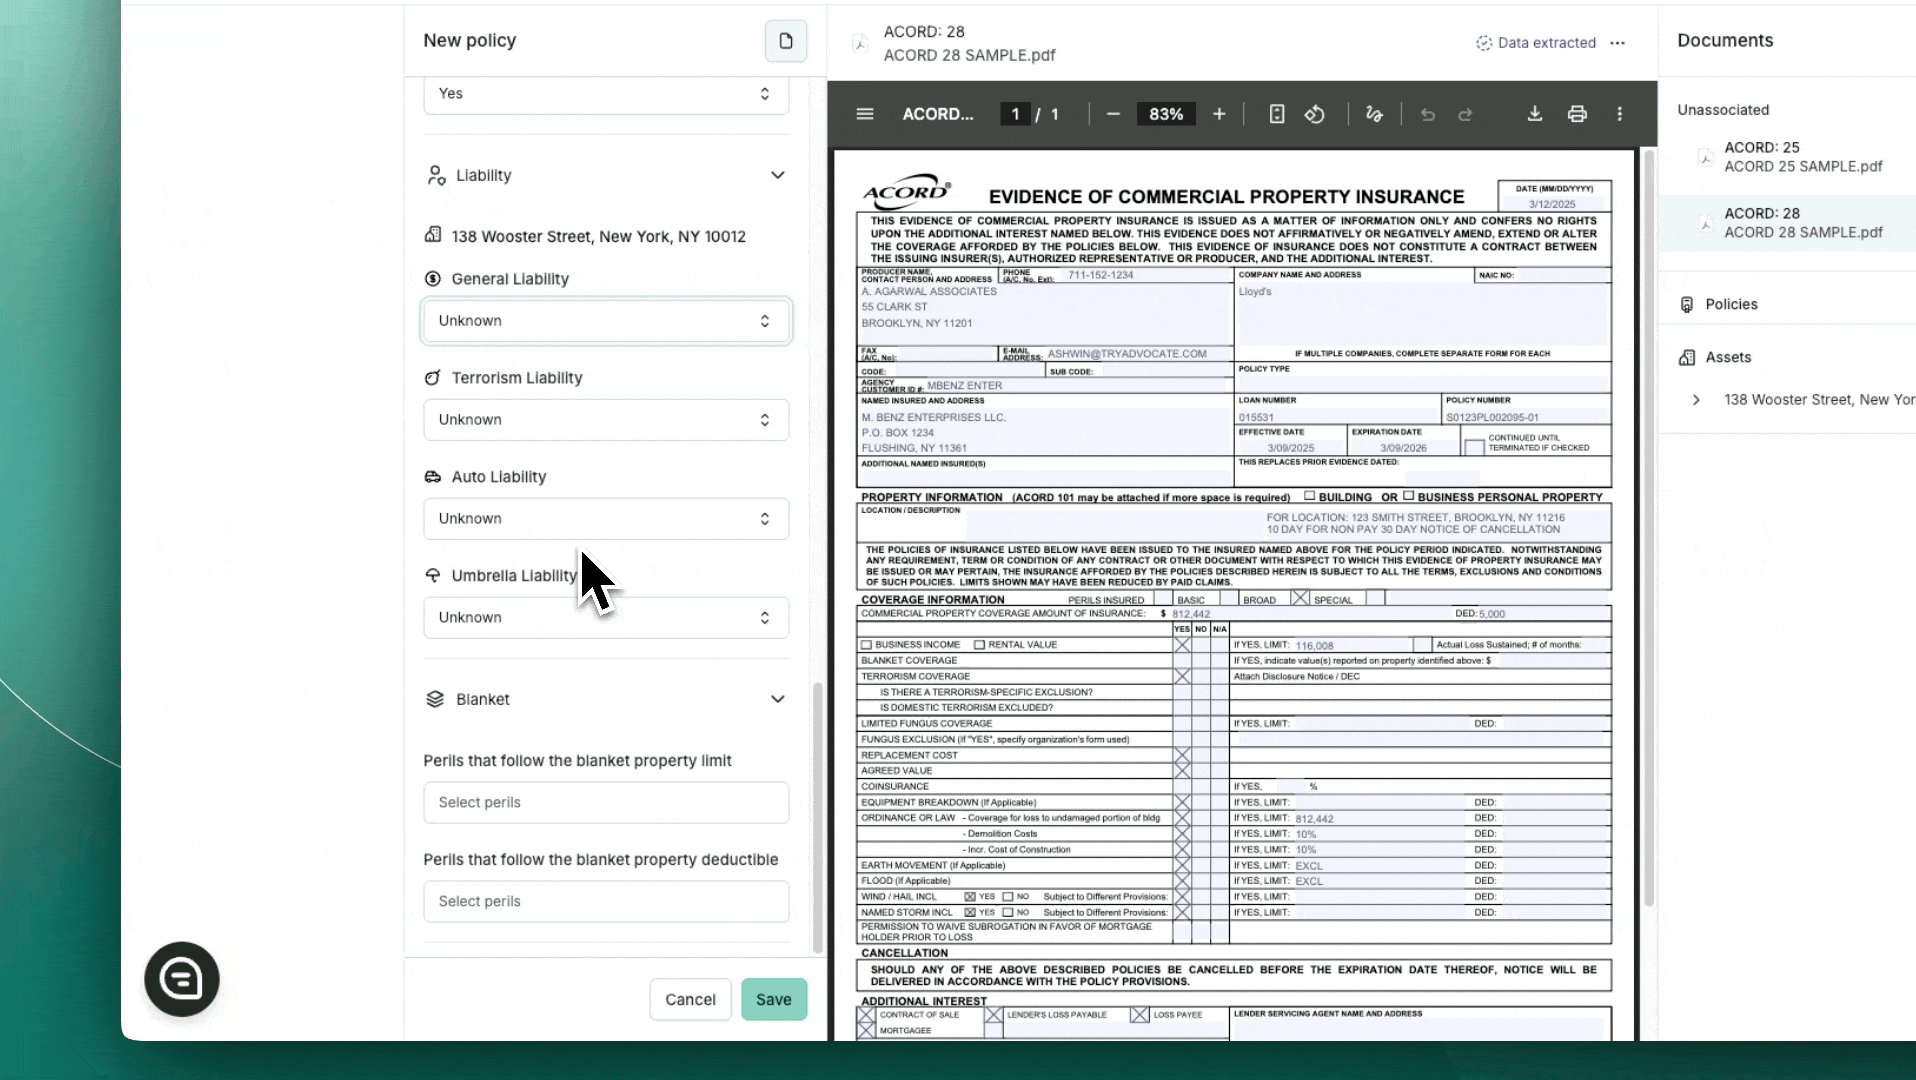Save the new policy
This screenshot has width=1916, height=1080.
[773, 999]
